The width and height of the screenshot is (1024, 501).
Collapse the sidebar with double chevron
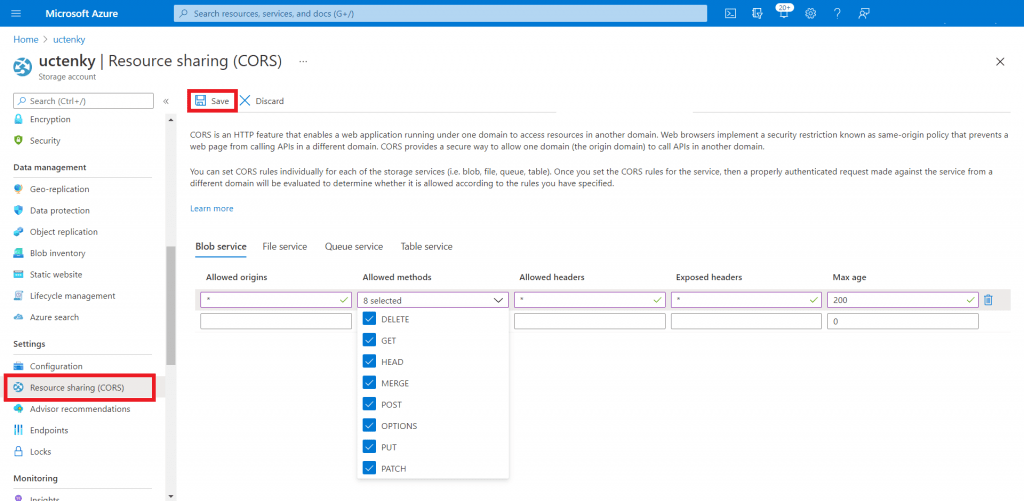click(166, 101)
